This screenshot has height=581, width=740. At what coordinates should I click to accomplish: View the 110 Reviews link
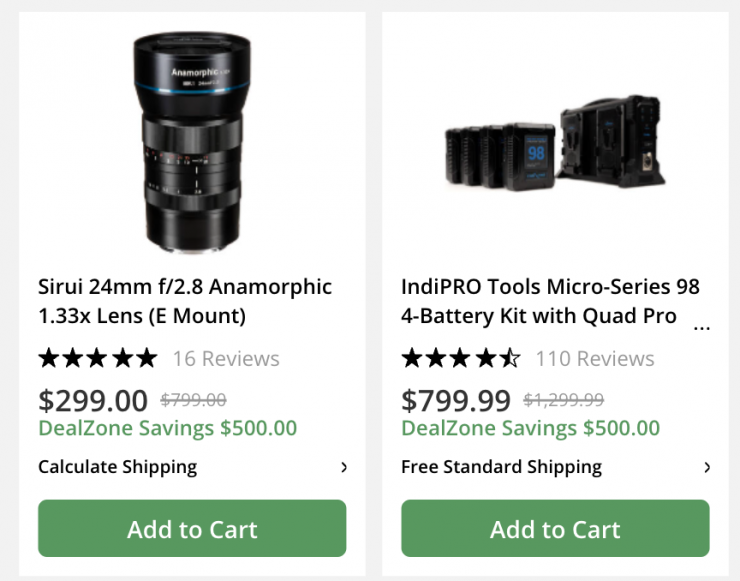(x=595, y=358)
